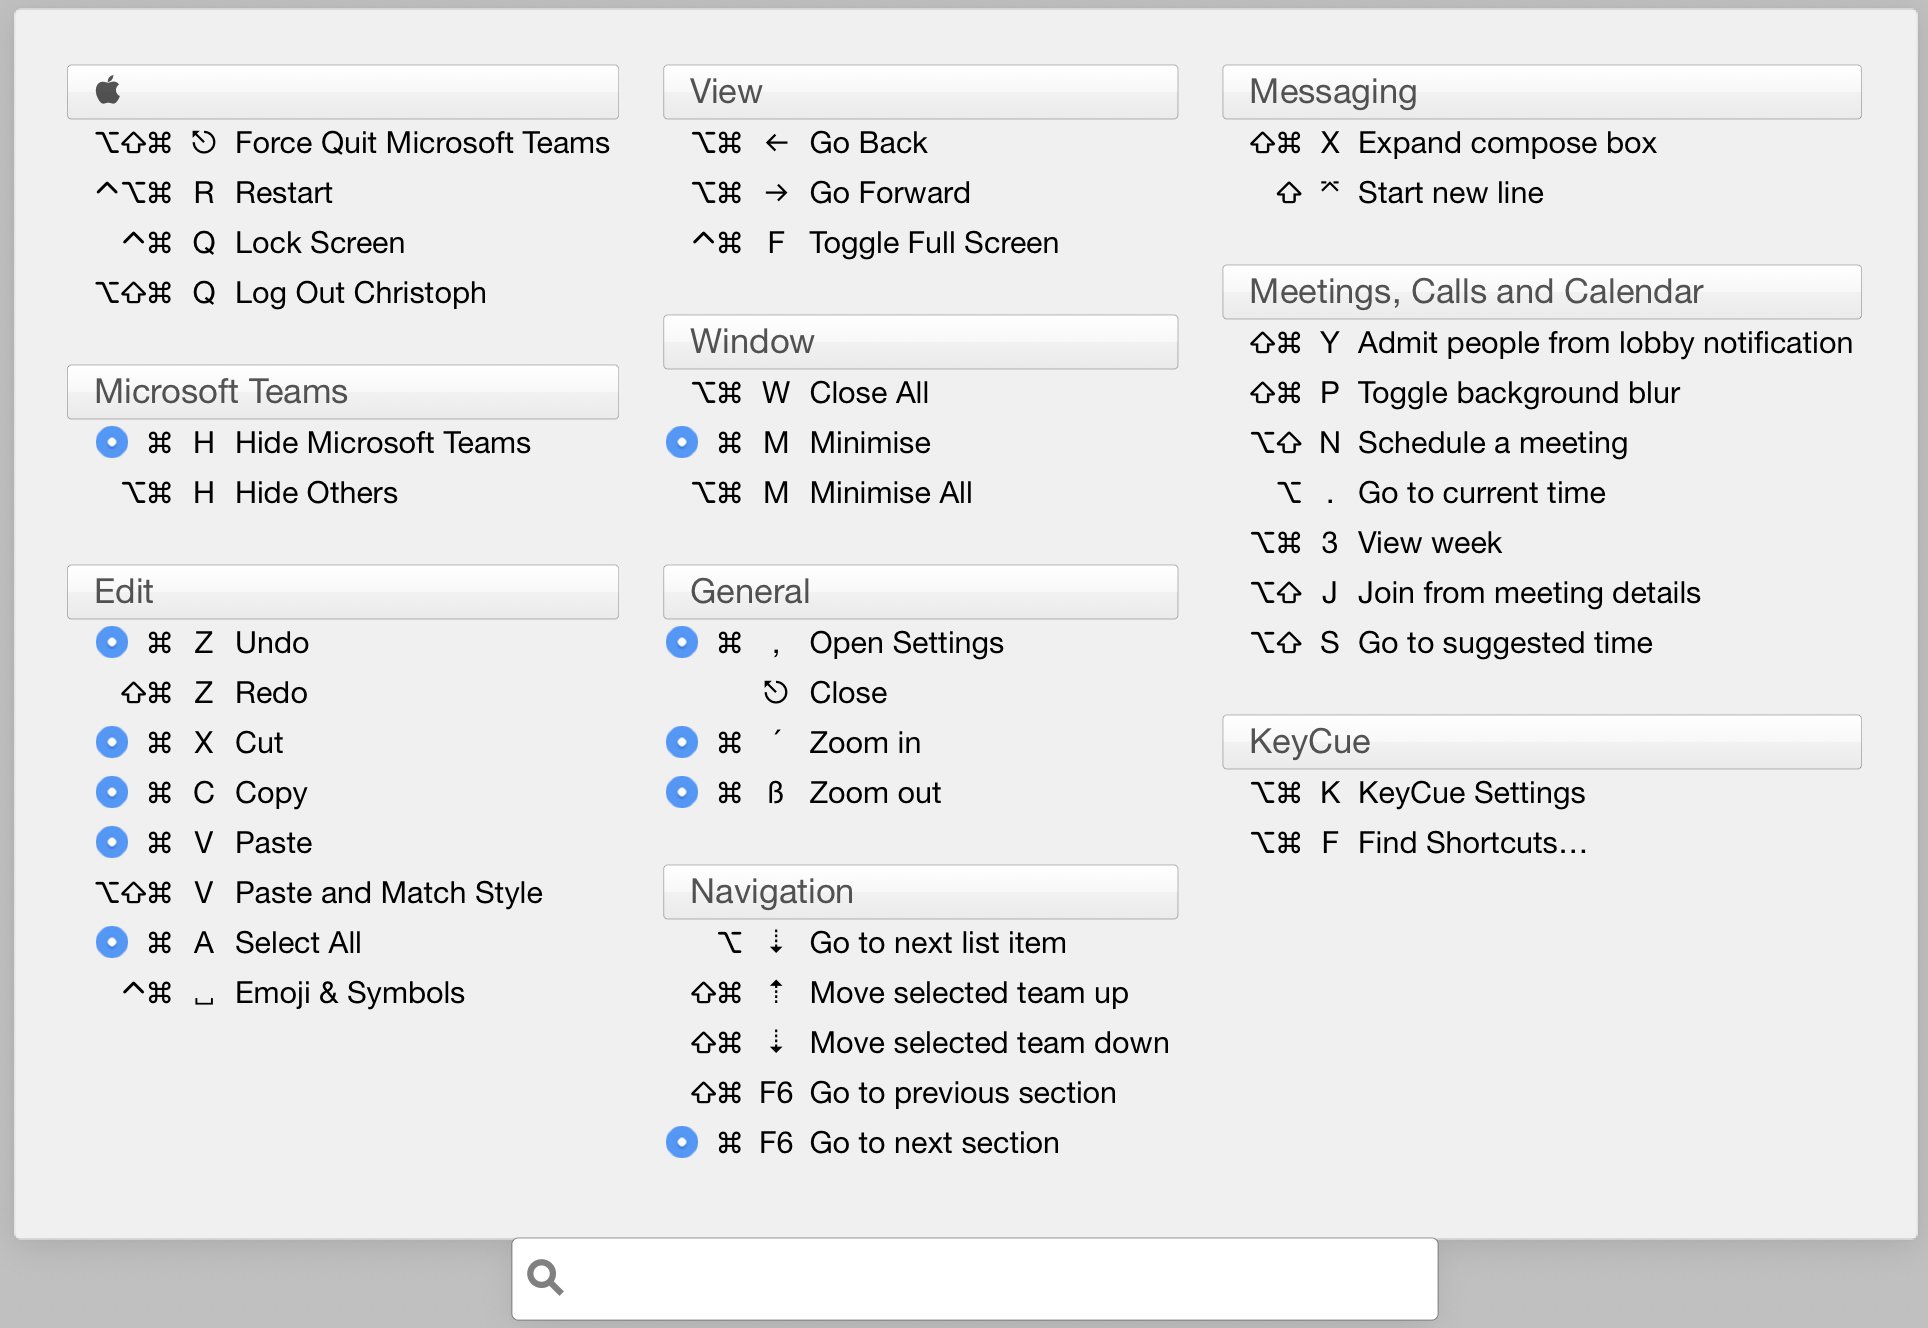Click the magnifying glass search icon
Screen dimensions: 1928x1328
545,1277
